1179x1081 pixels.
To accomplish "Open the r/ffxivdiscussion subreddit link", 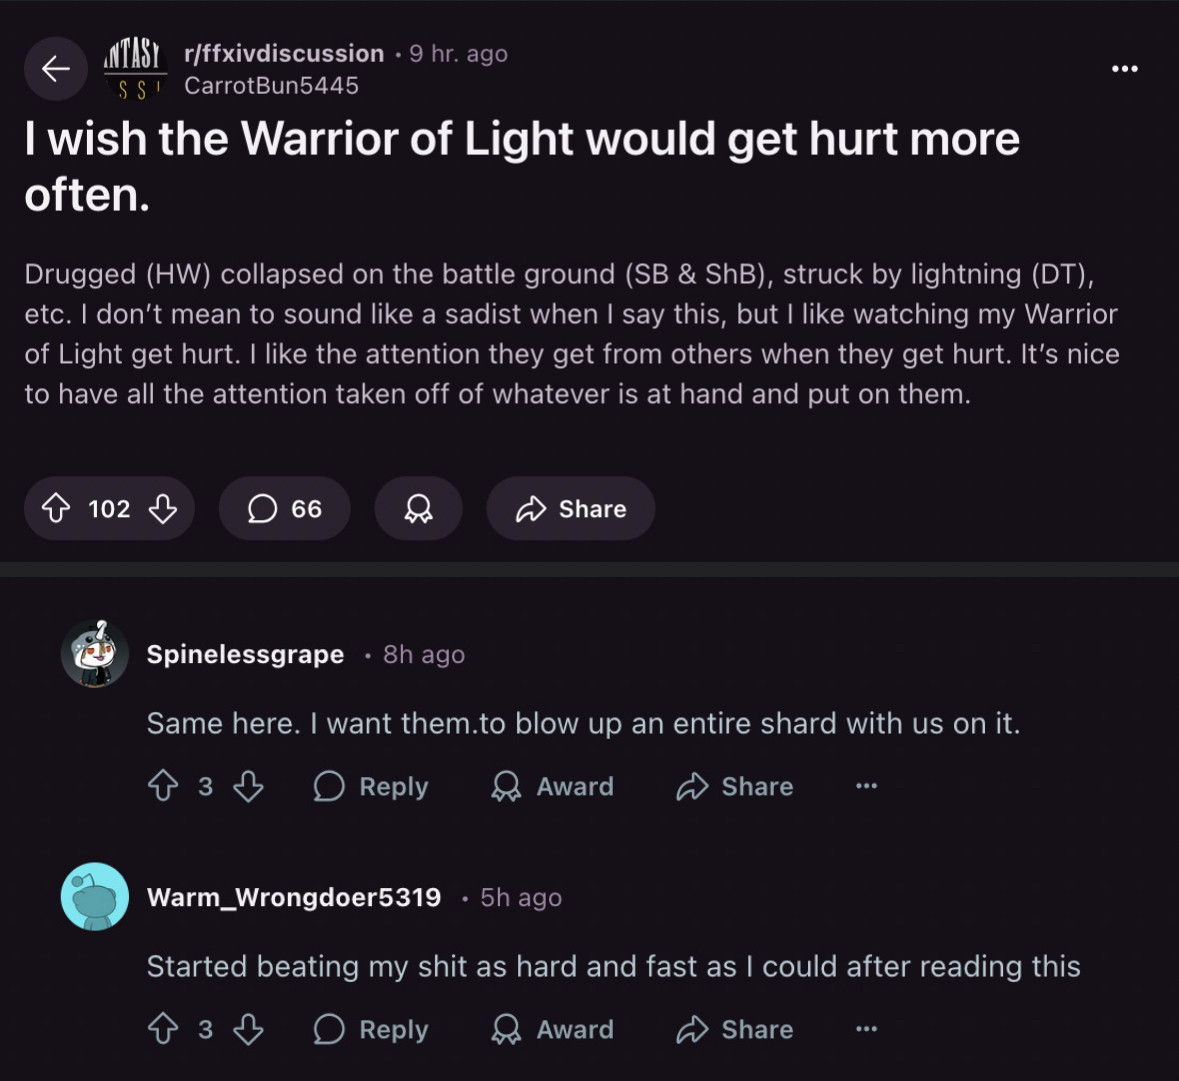I will [x=284, y=54].
